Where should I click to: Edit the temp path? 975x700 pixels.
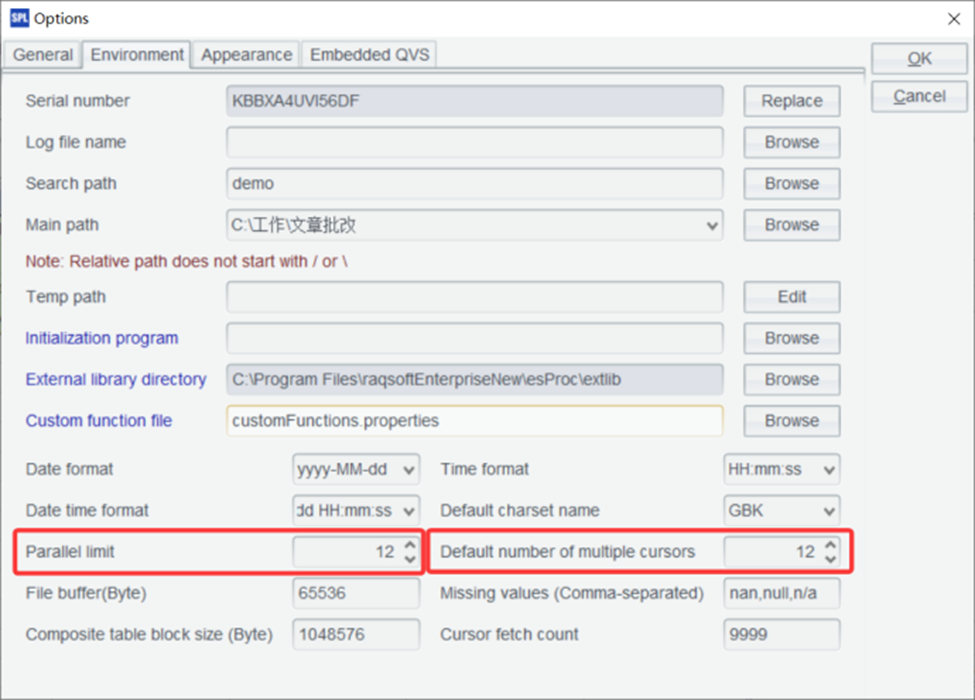pos(791,296)
